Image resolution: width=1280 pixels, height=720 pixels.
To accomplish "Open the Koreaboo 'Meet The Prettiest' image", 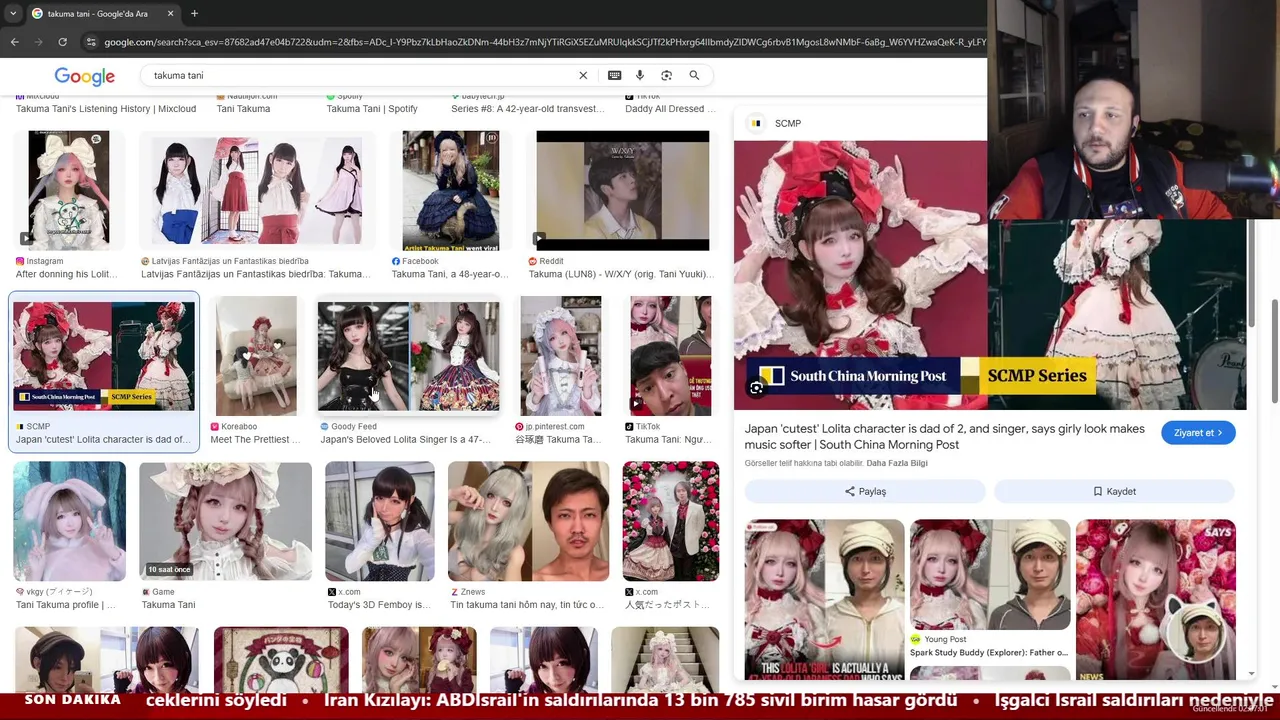I will [x=256, y=356].
